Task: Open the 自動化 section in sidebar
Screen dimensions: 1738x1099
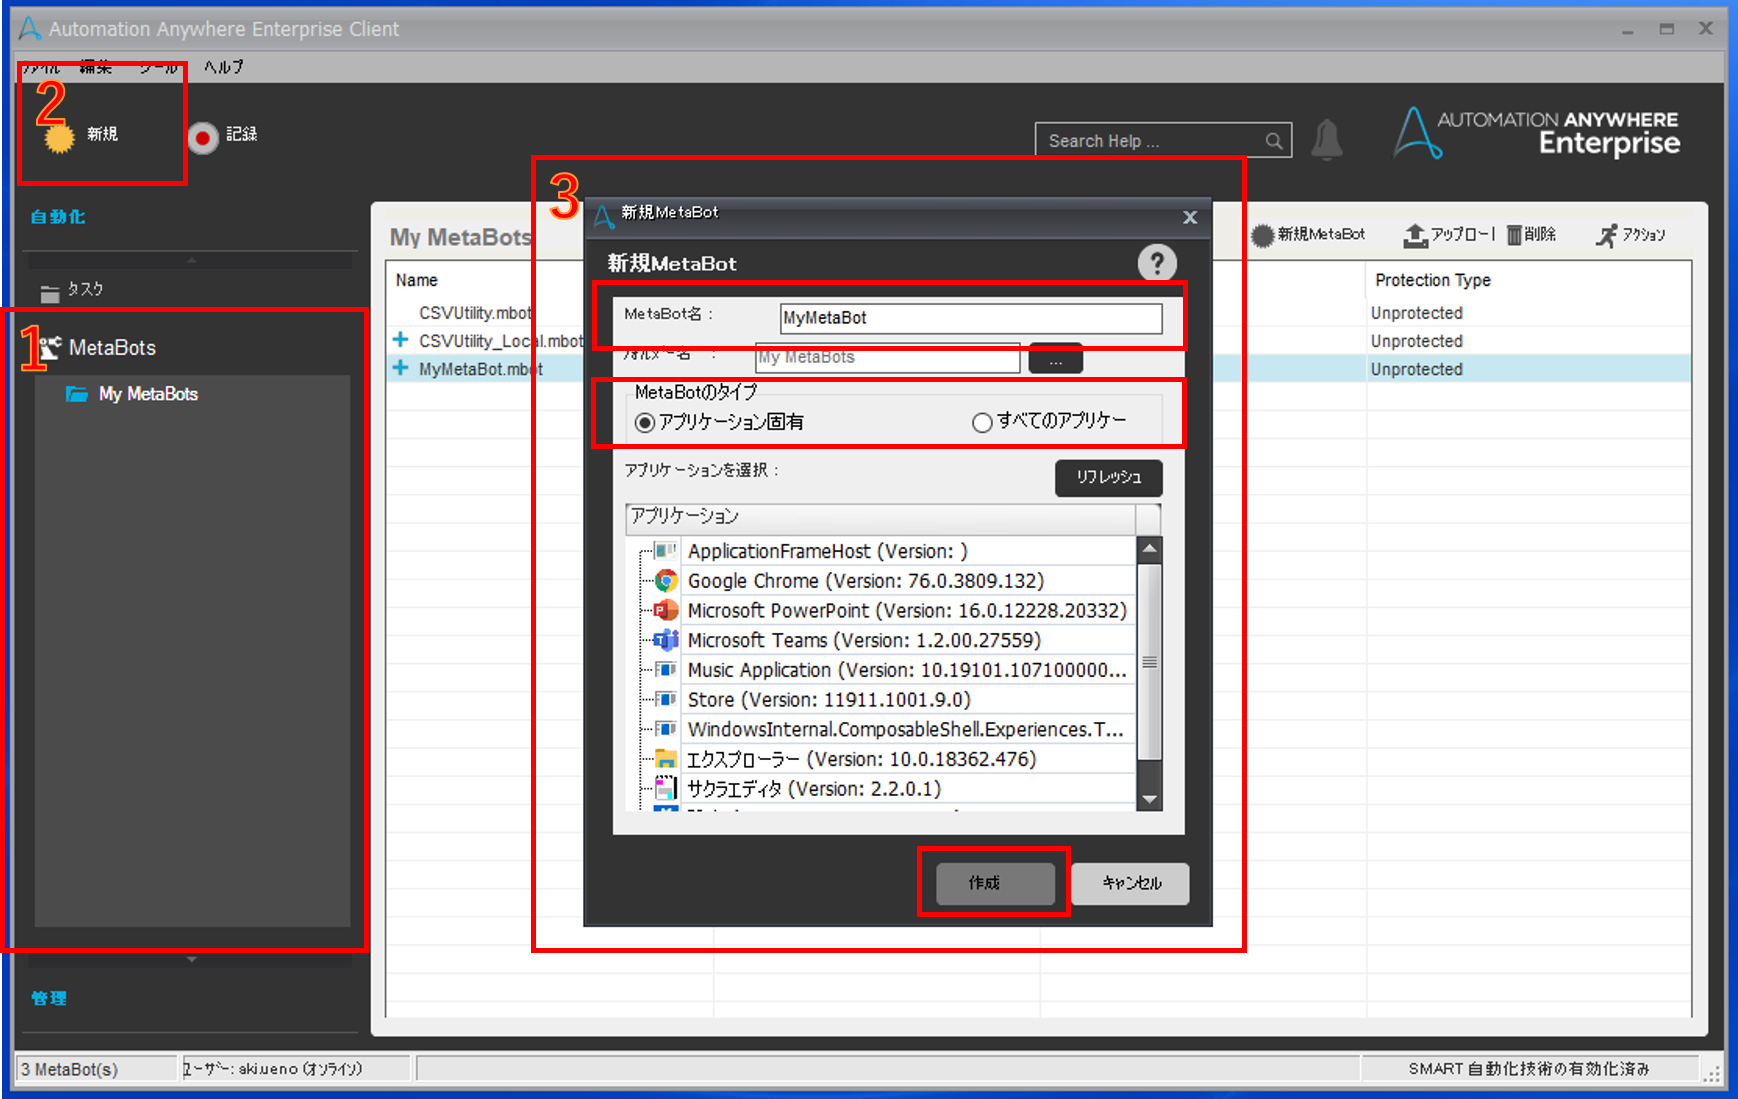Action: pos(58,217)
